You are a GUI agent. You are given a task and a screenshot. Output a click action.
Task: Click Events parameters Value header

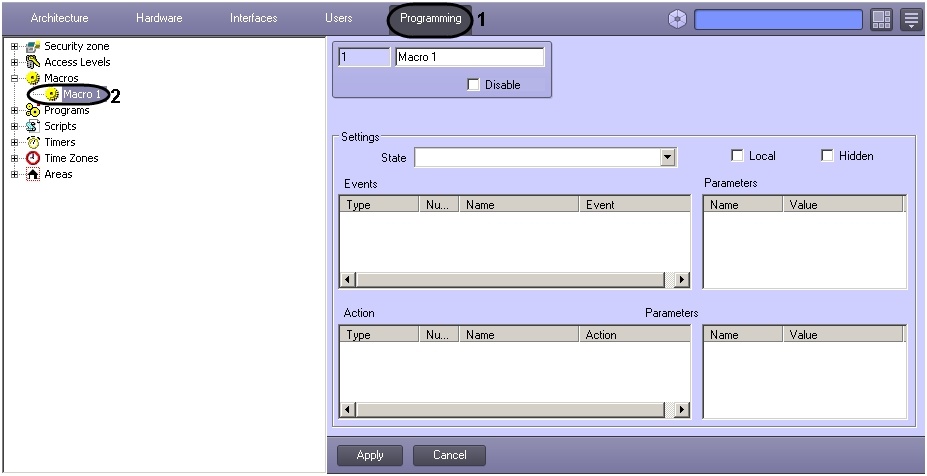pyautogui.click(x=844, y=205)
